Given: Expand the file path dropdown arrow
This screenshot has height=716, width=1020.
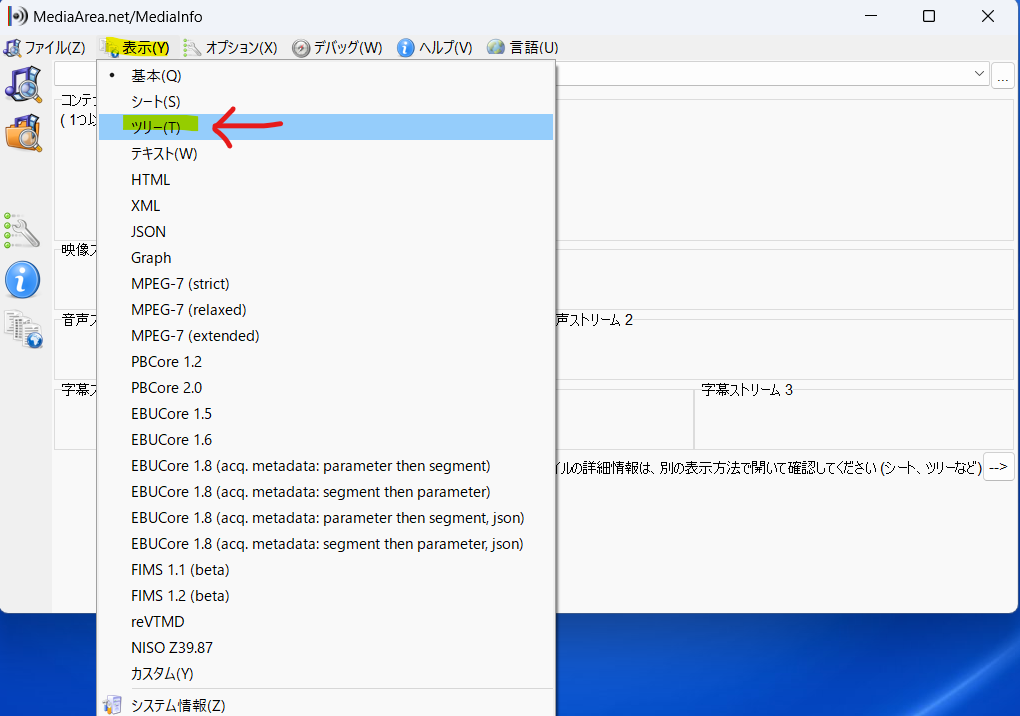Looking at the screenshot, I should click(x=979, y=74).
